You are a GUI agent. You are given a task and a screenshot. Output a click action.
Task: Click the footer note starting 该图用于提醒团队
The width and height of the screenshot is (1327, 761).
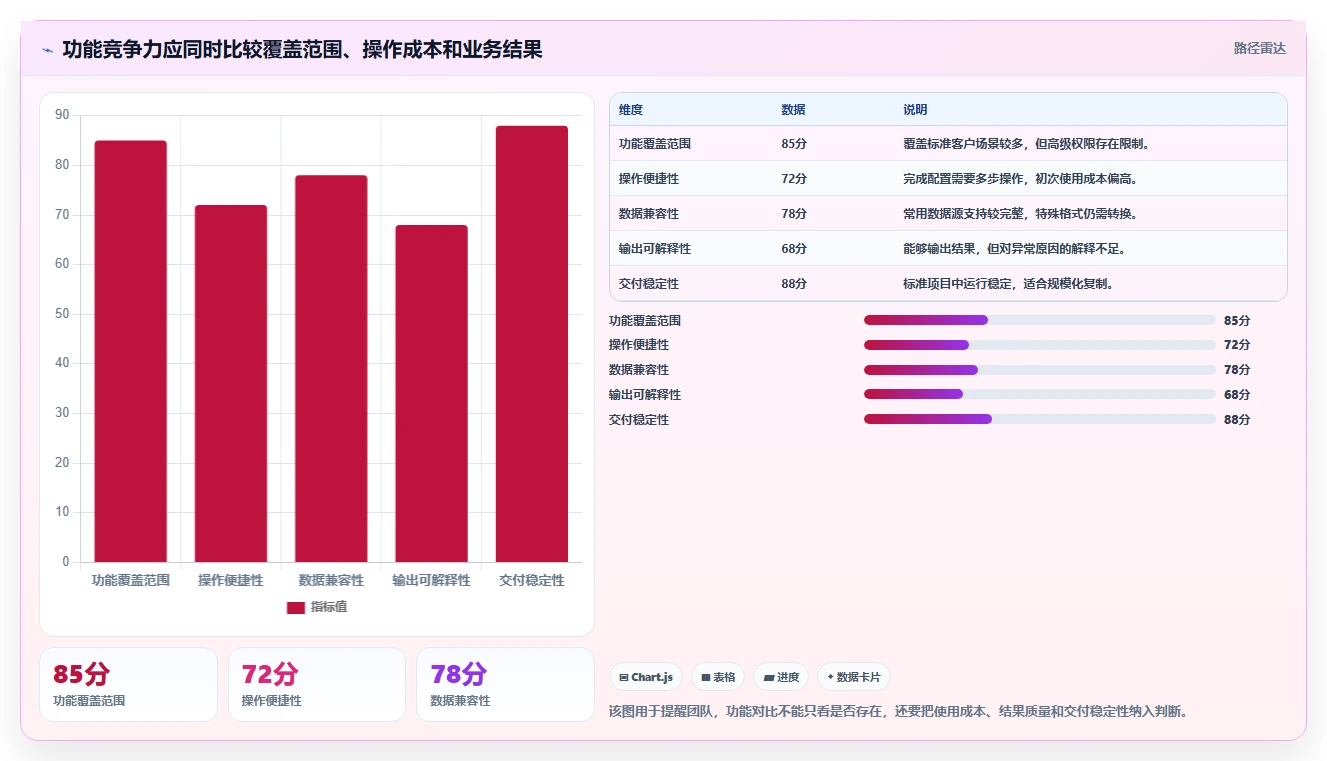(x=898, y=712)
